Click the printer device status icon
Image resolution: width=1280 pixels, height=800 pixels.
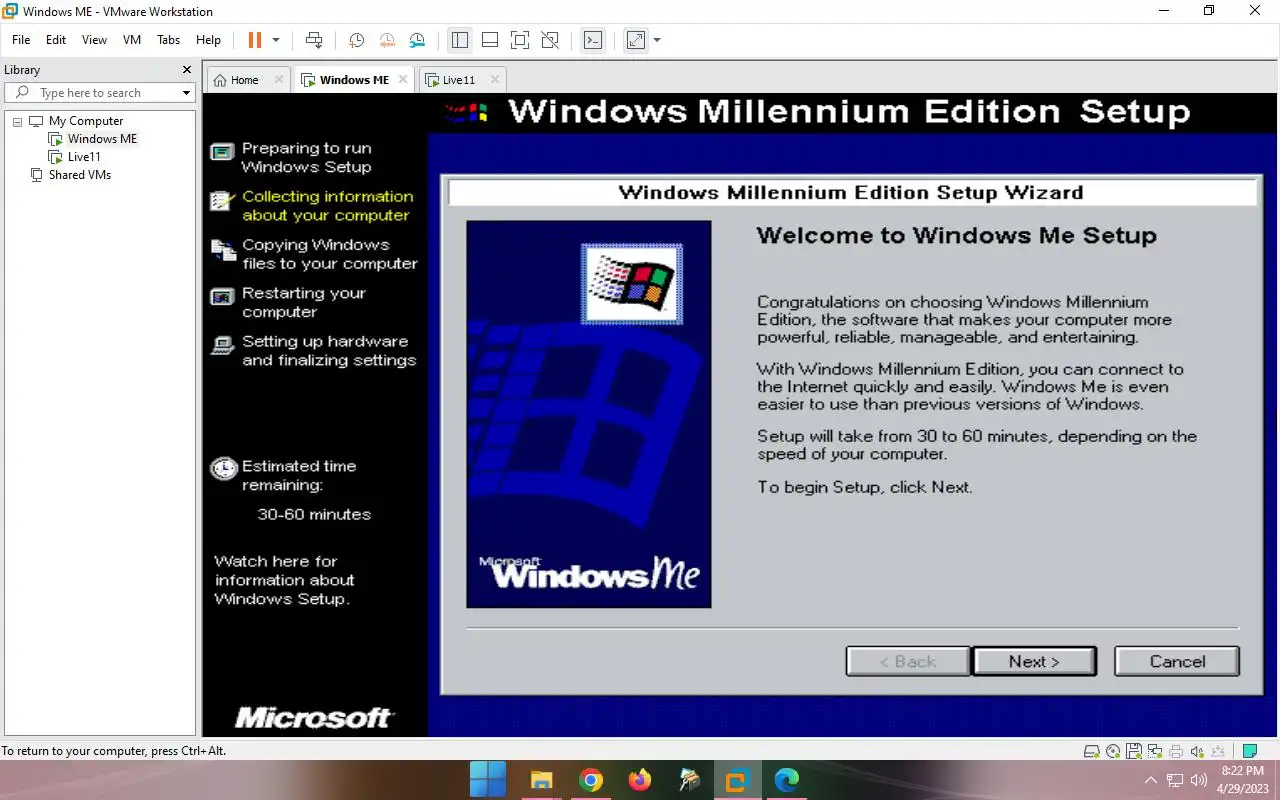[1176, 751]
